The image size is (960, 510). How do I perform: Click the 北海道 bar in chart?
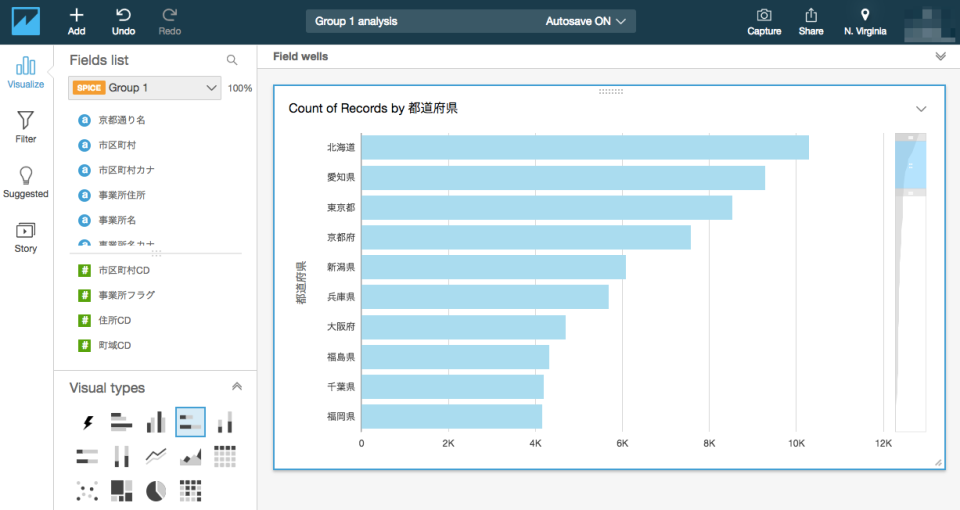coord(585,148)
